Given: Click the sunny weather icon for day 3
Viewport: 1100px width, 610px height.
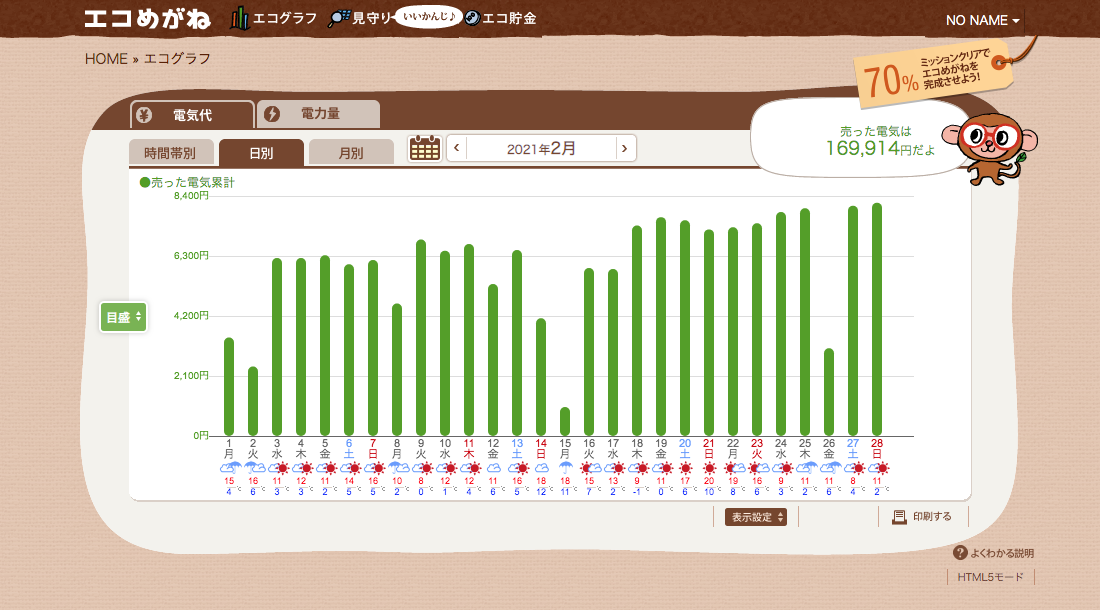Looking at the screenshot, I should [x=278, y=468].
